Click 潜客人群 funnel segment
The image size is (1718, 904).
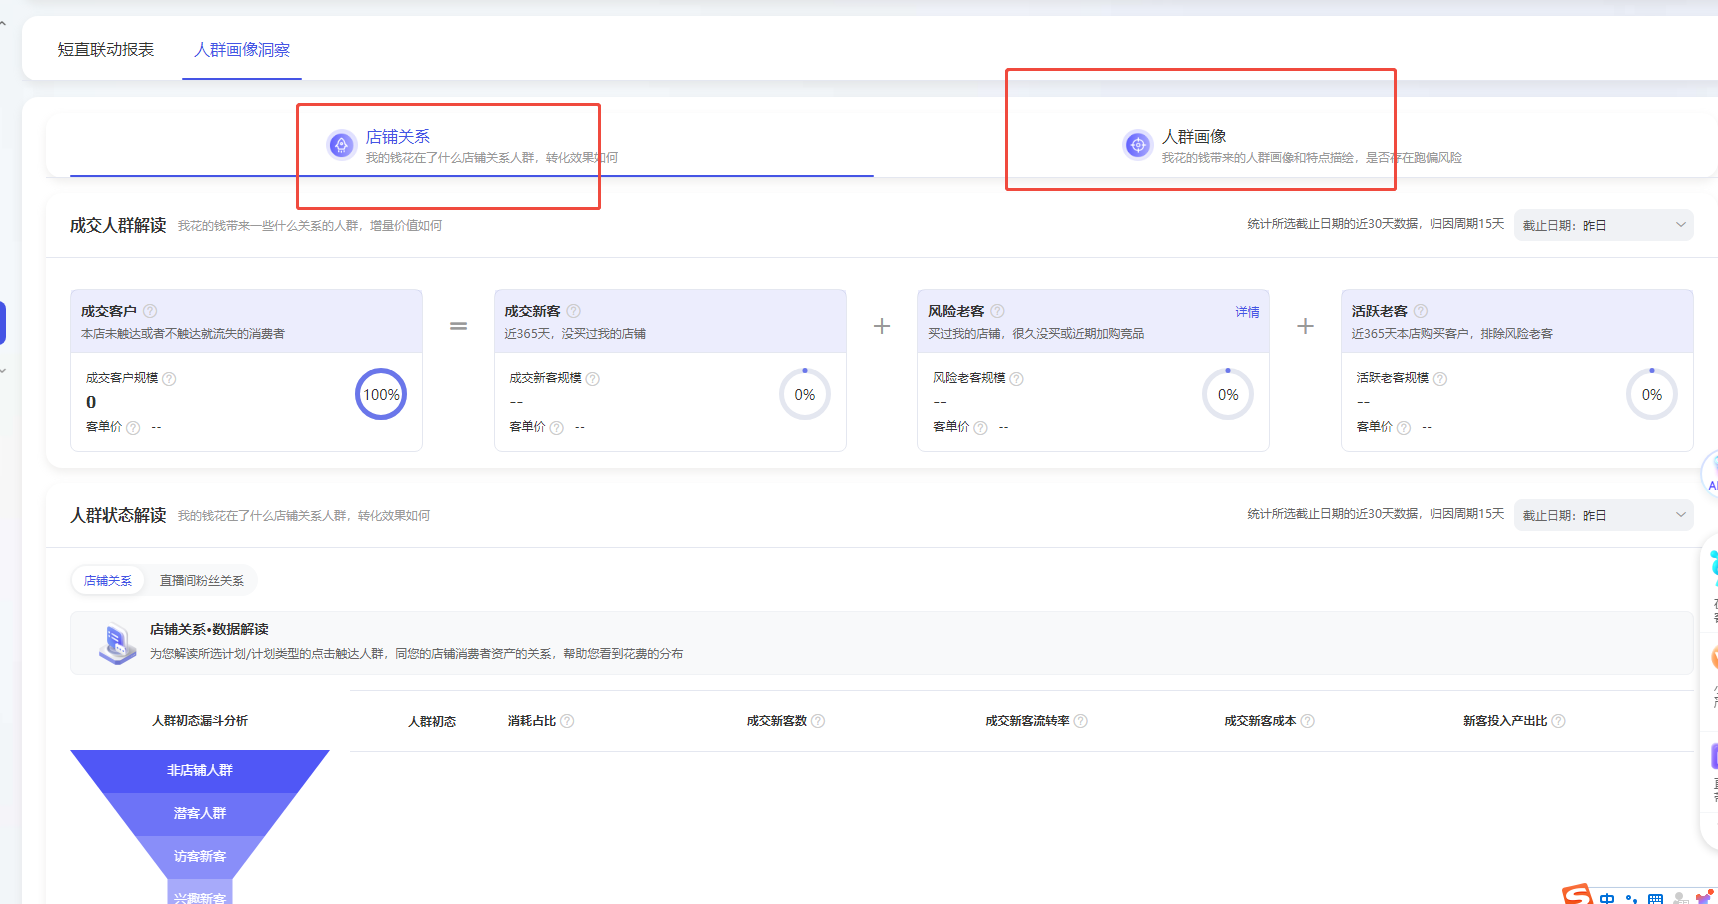(200, 813)
